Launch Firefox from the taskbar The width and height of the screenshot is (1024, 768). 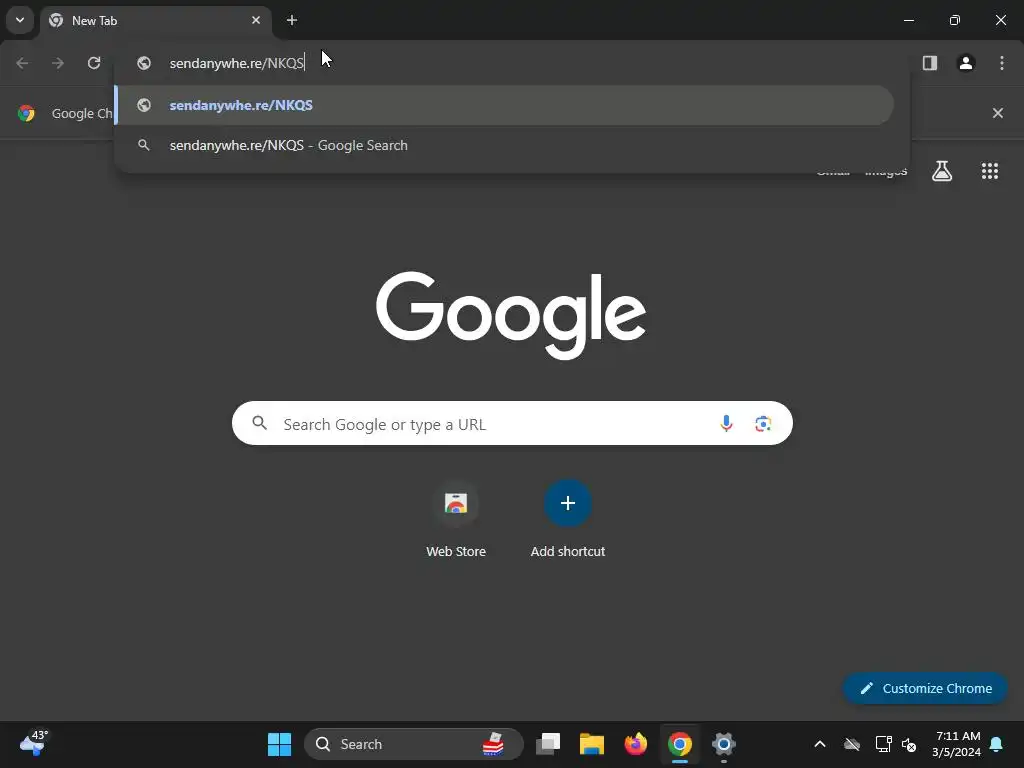[635, 744]
